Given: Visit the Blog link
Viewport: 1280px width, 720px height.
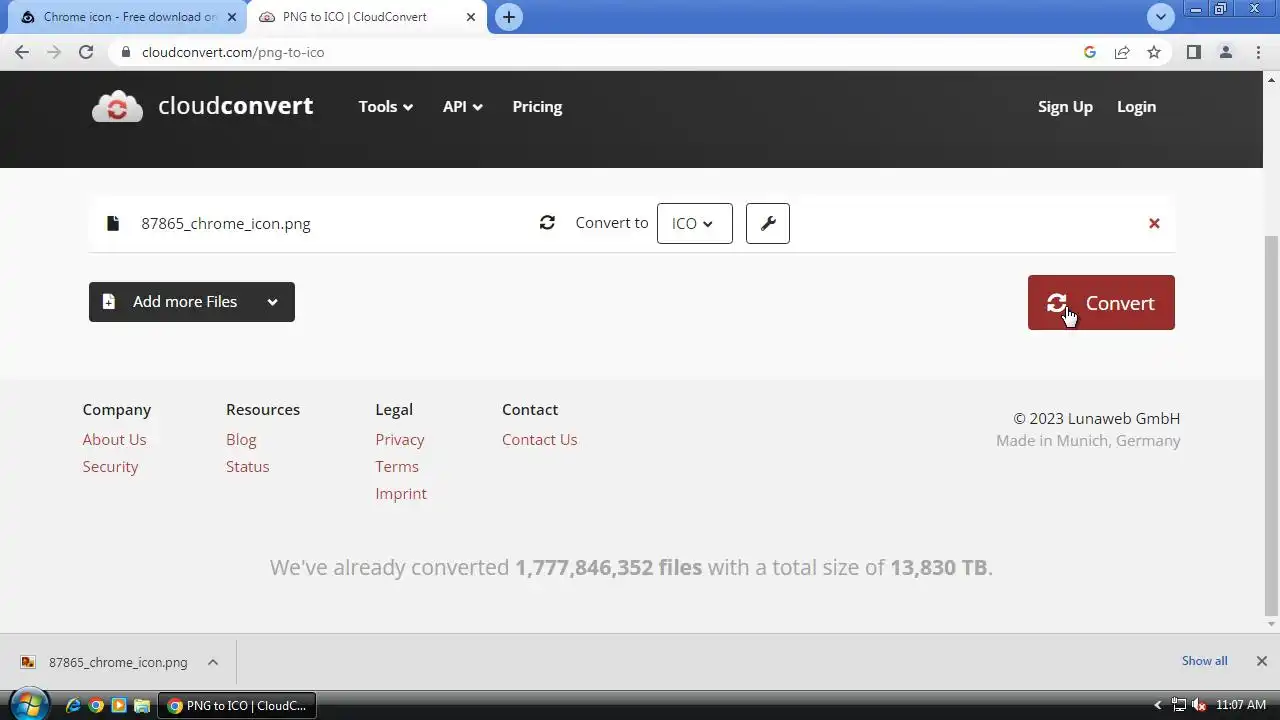Looking at the screenshot, I should [x=241, y=439].
